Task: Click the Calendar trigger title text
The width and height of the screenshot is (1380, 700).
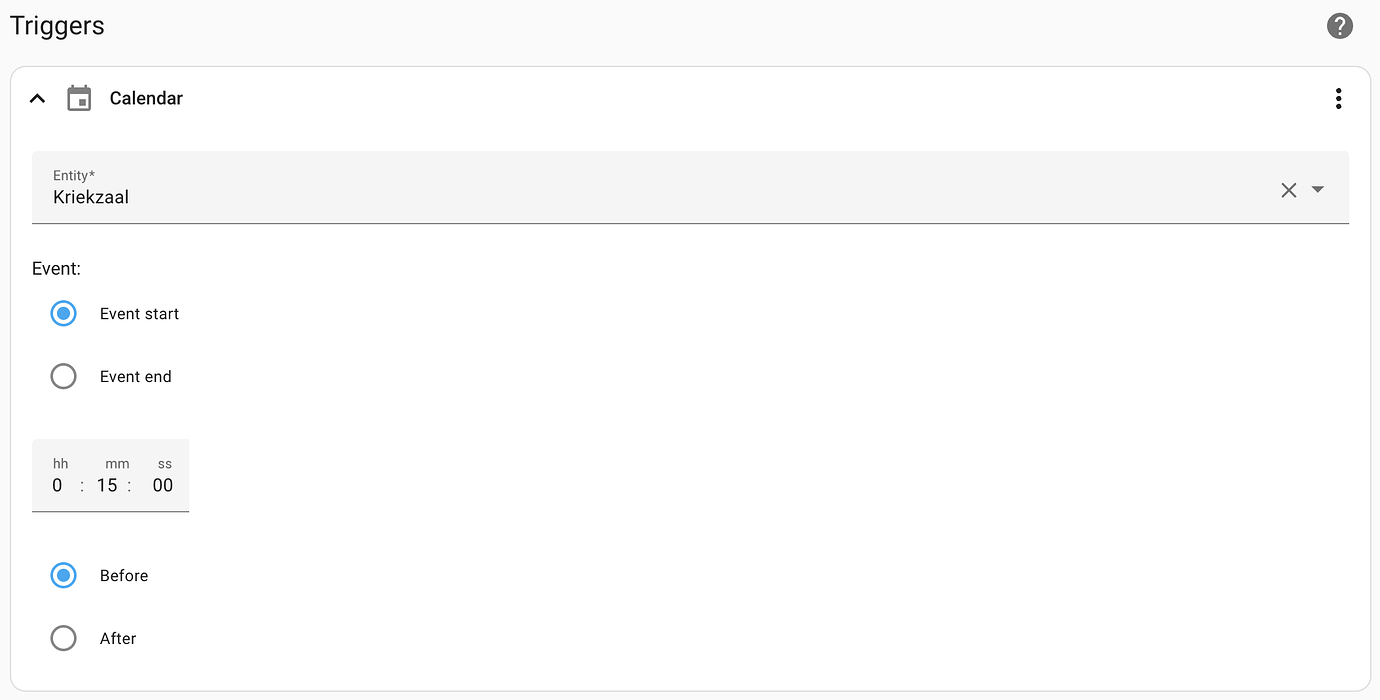Action: pyautogui.click(x=146, y=98)
